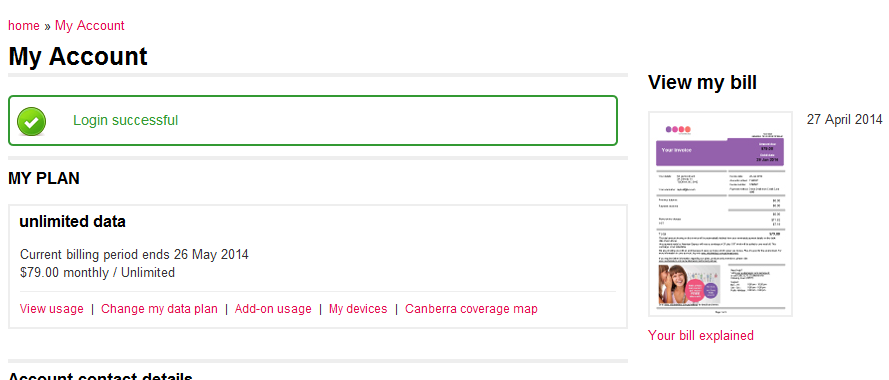Click the Login successful message text
Viewport: 889px width, 380px height.
(x=125, y=120)
